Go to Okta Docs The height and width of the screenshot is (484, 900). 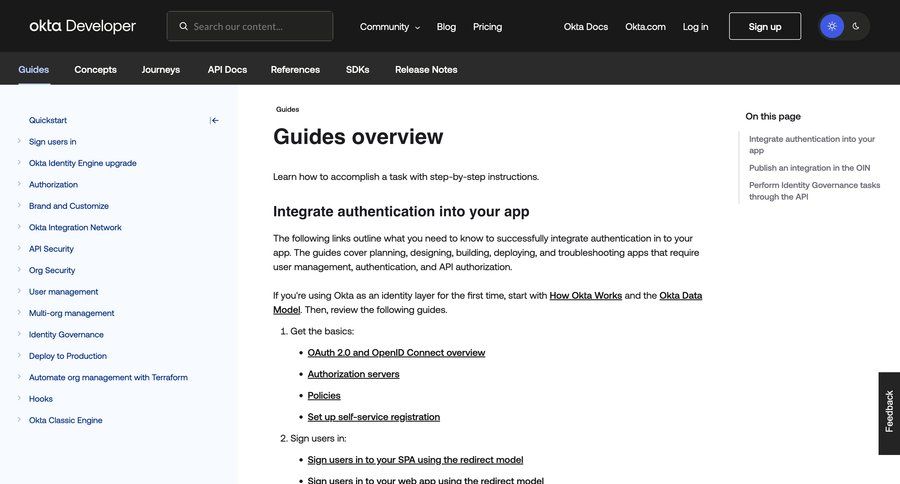[x=585, y=26]
